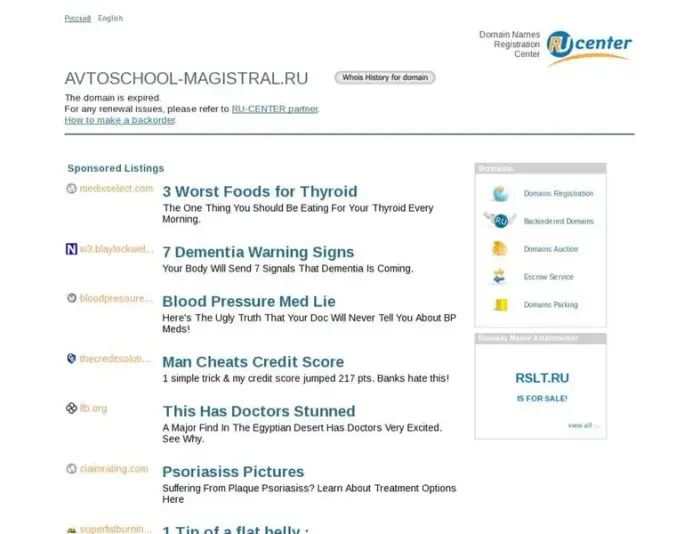Switch language to Русский
Viewport: 700px width, 534px height.
coord(77,18)
